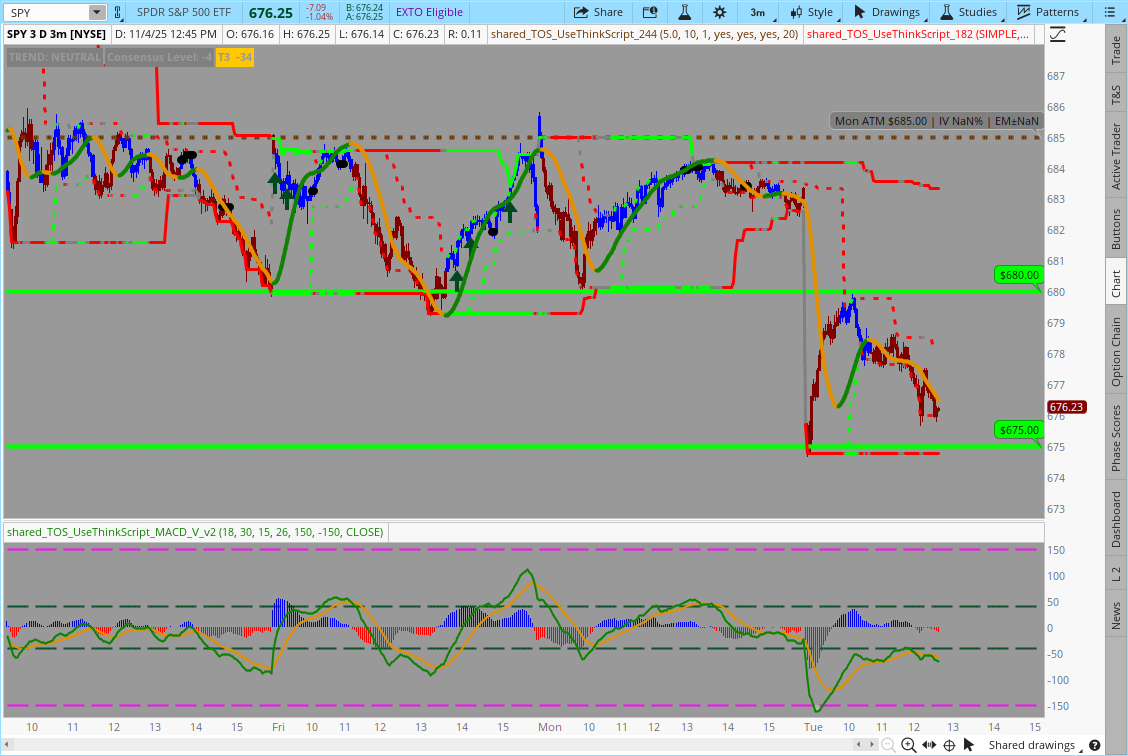Viewport: 1128px width, 756px height.
Task: Expand the SPY symbol dropdown
Action: (x=96, y=12)
